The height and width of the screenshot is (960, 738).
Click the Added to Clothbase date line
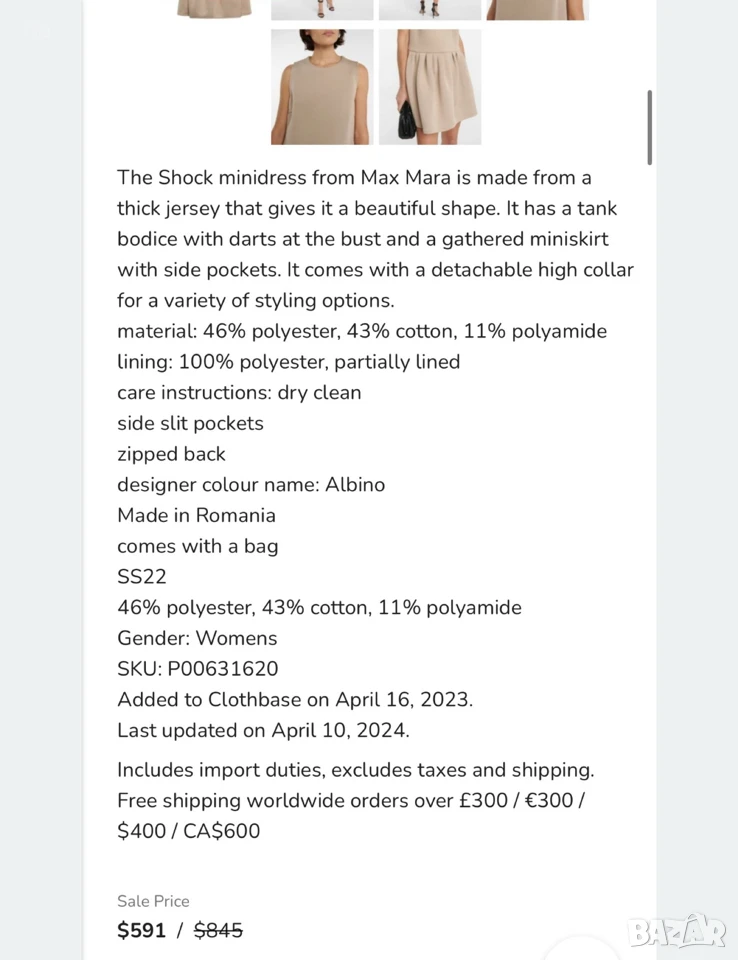pyautogui.click(x=295, y=699)
